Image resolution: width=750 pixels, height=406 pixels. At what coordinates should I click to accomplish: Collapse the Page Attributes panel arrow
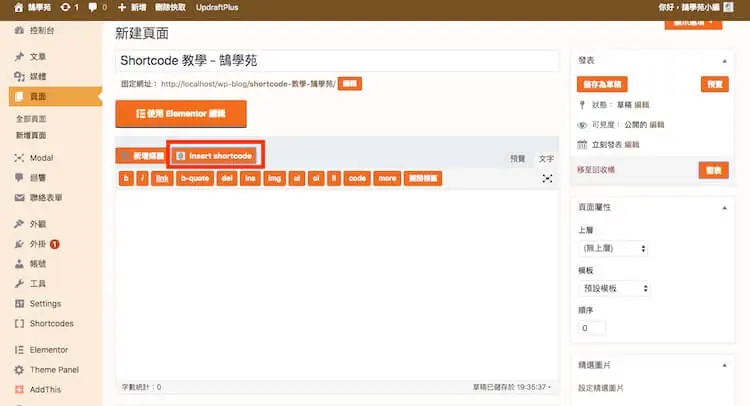point(725,208)
